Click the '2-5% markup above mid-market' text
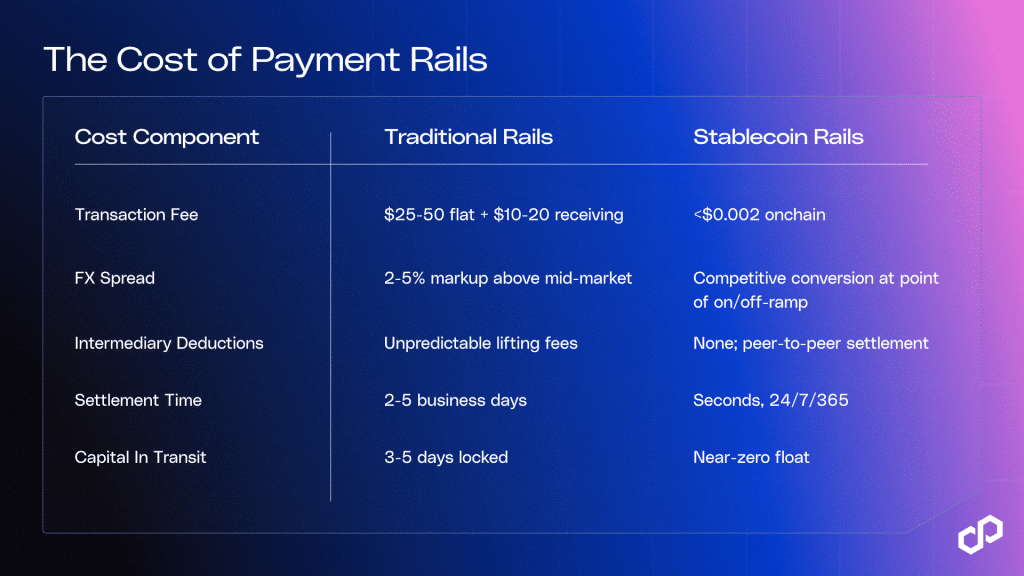The image size is (1024, 576). point(508,278)
